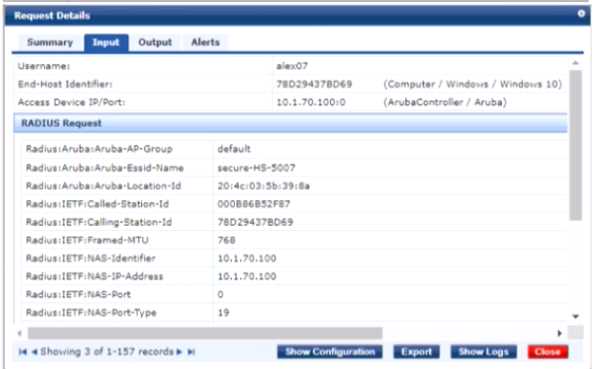Click the Show Configuration button

pyautogui.click(x=330, y=352)
